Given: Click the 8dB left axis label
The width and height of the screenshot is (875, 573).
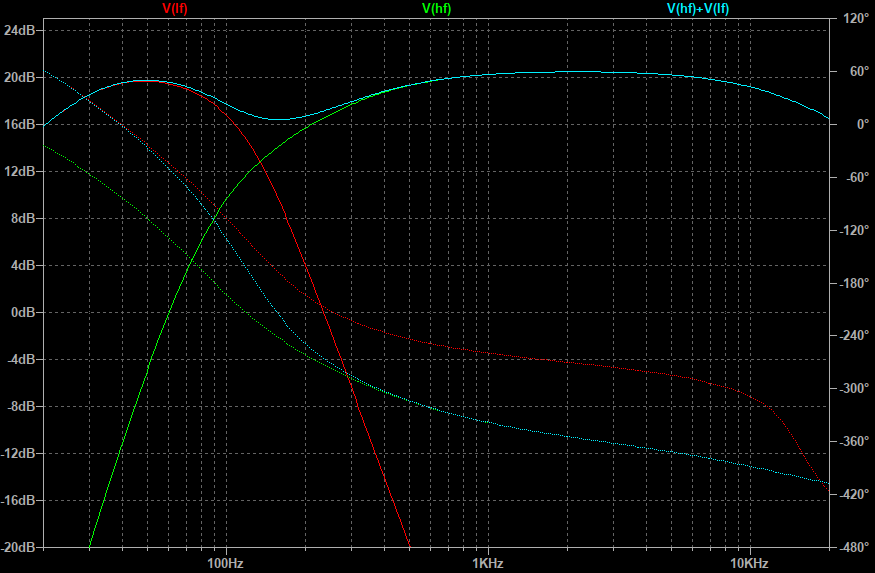Looking at the screenshot, I should (x=23, y=218).
